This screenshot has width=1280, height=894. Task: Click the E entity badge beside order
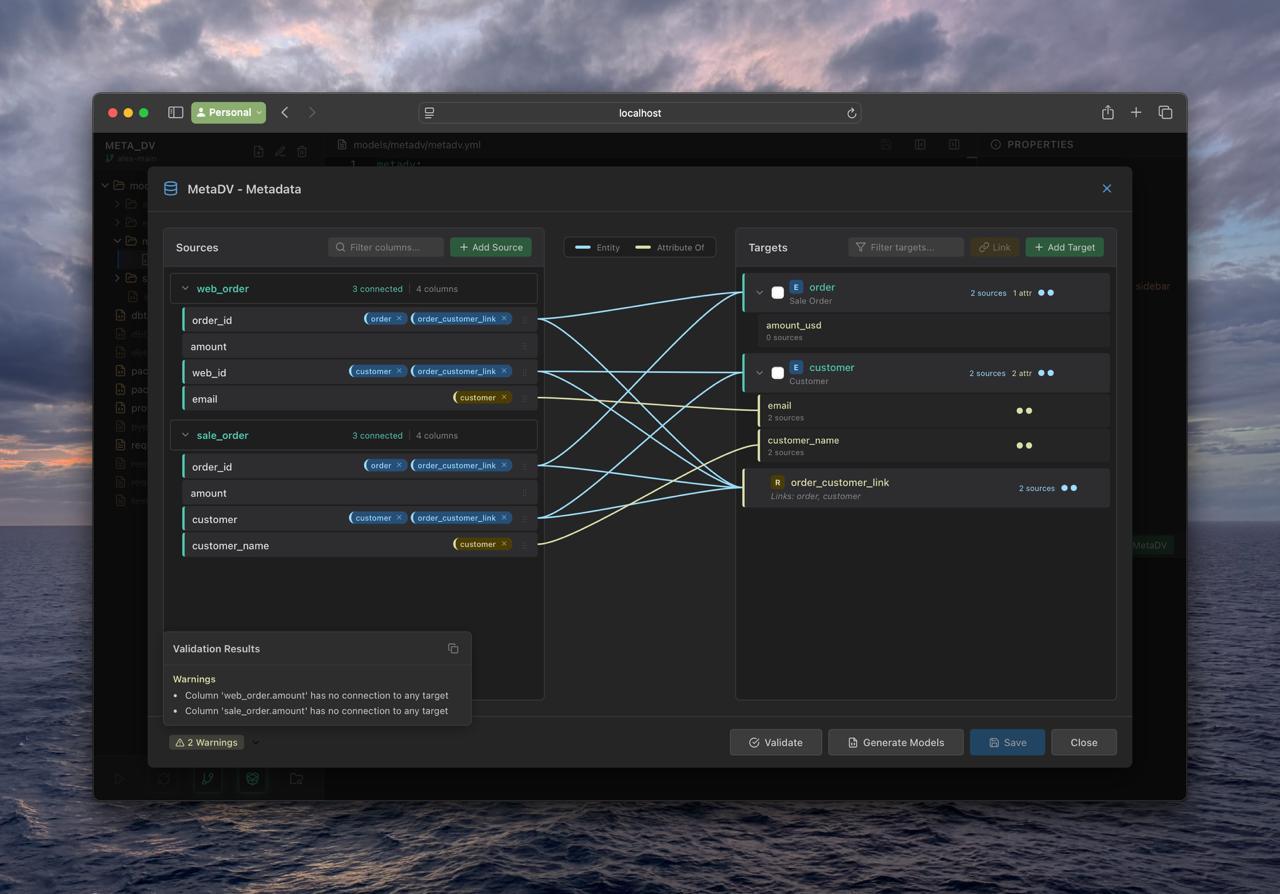point(796,287)
